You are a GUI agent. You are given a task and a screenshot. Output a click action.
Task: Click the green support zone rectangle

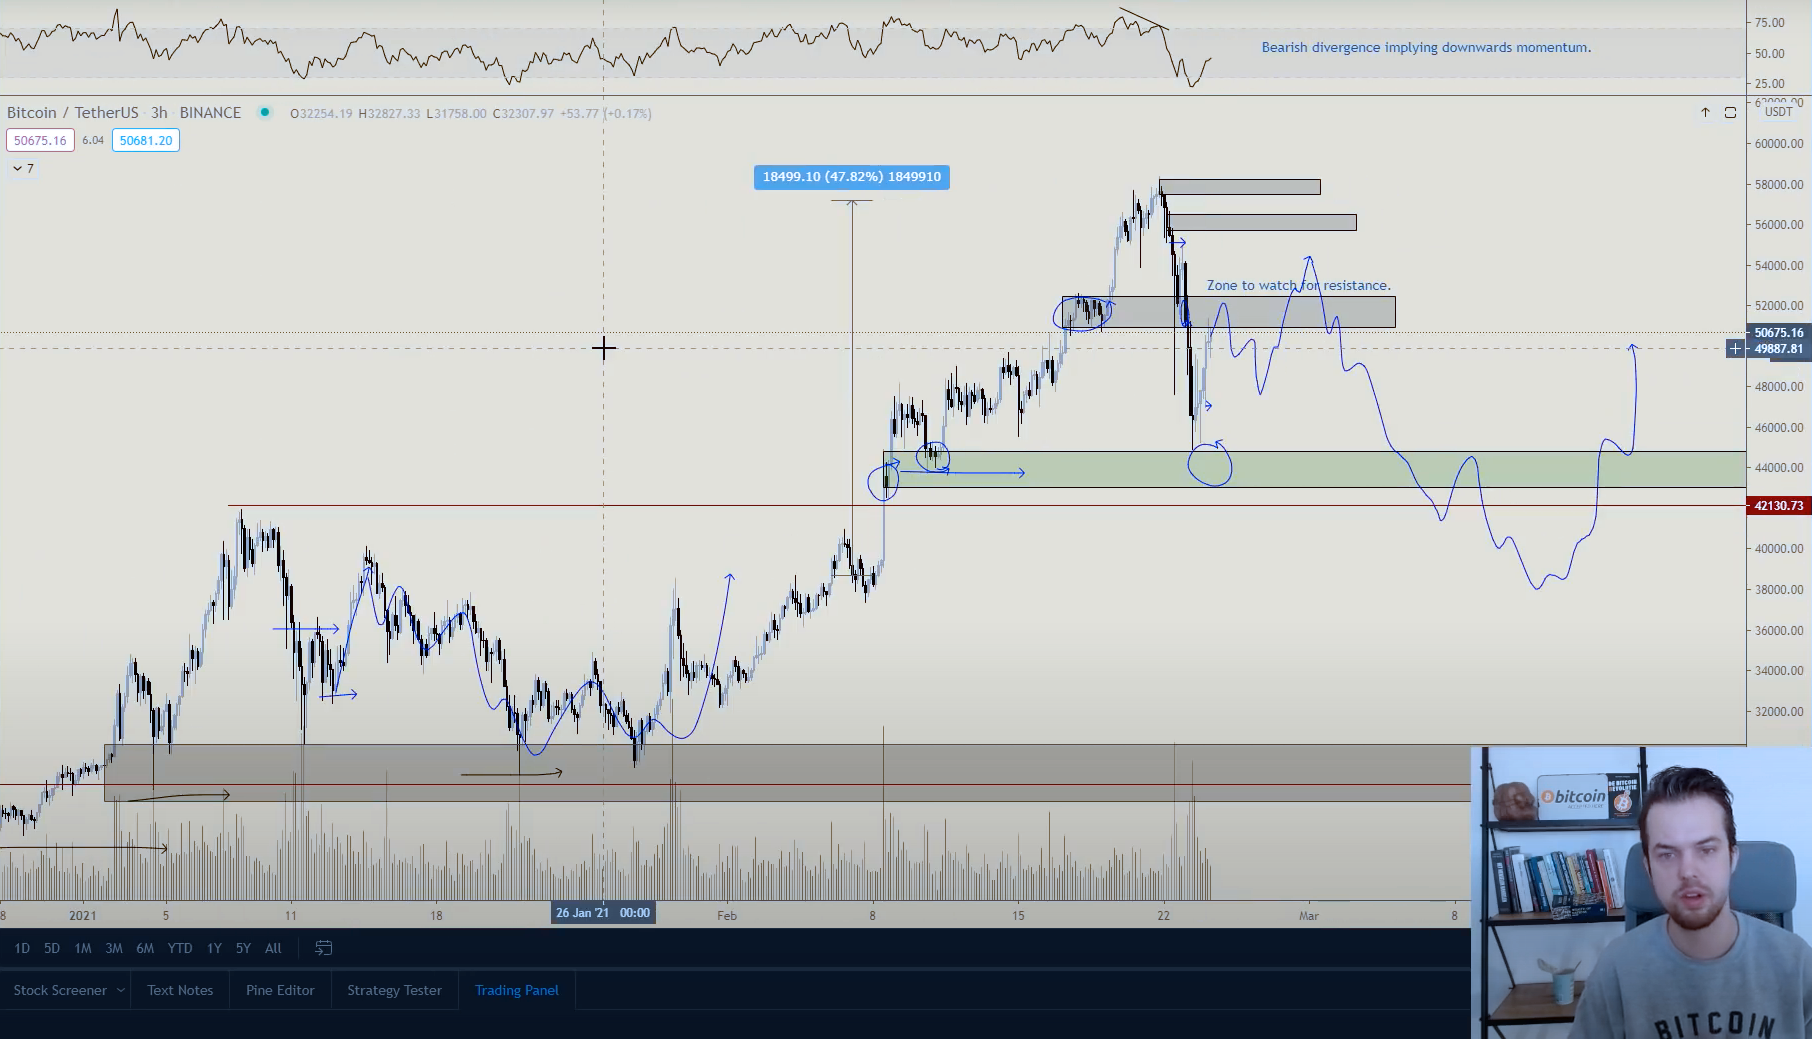click(1315, 469)
